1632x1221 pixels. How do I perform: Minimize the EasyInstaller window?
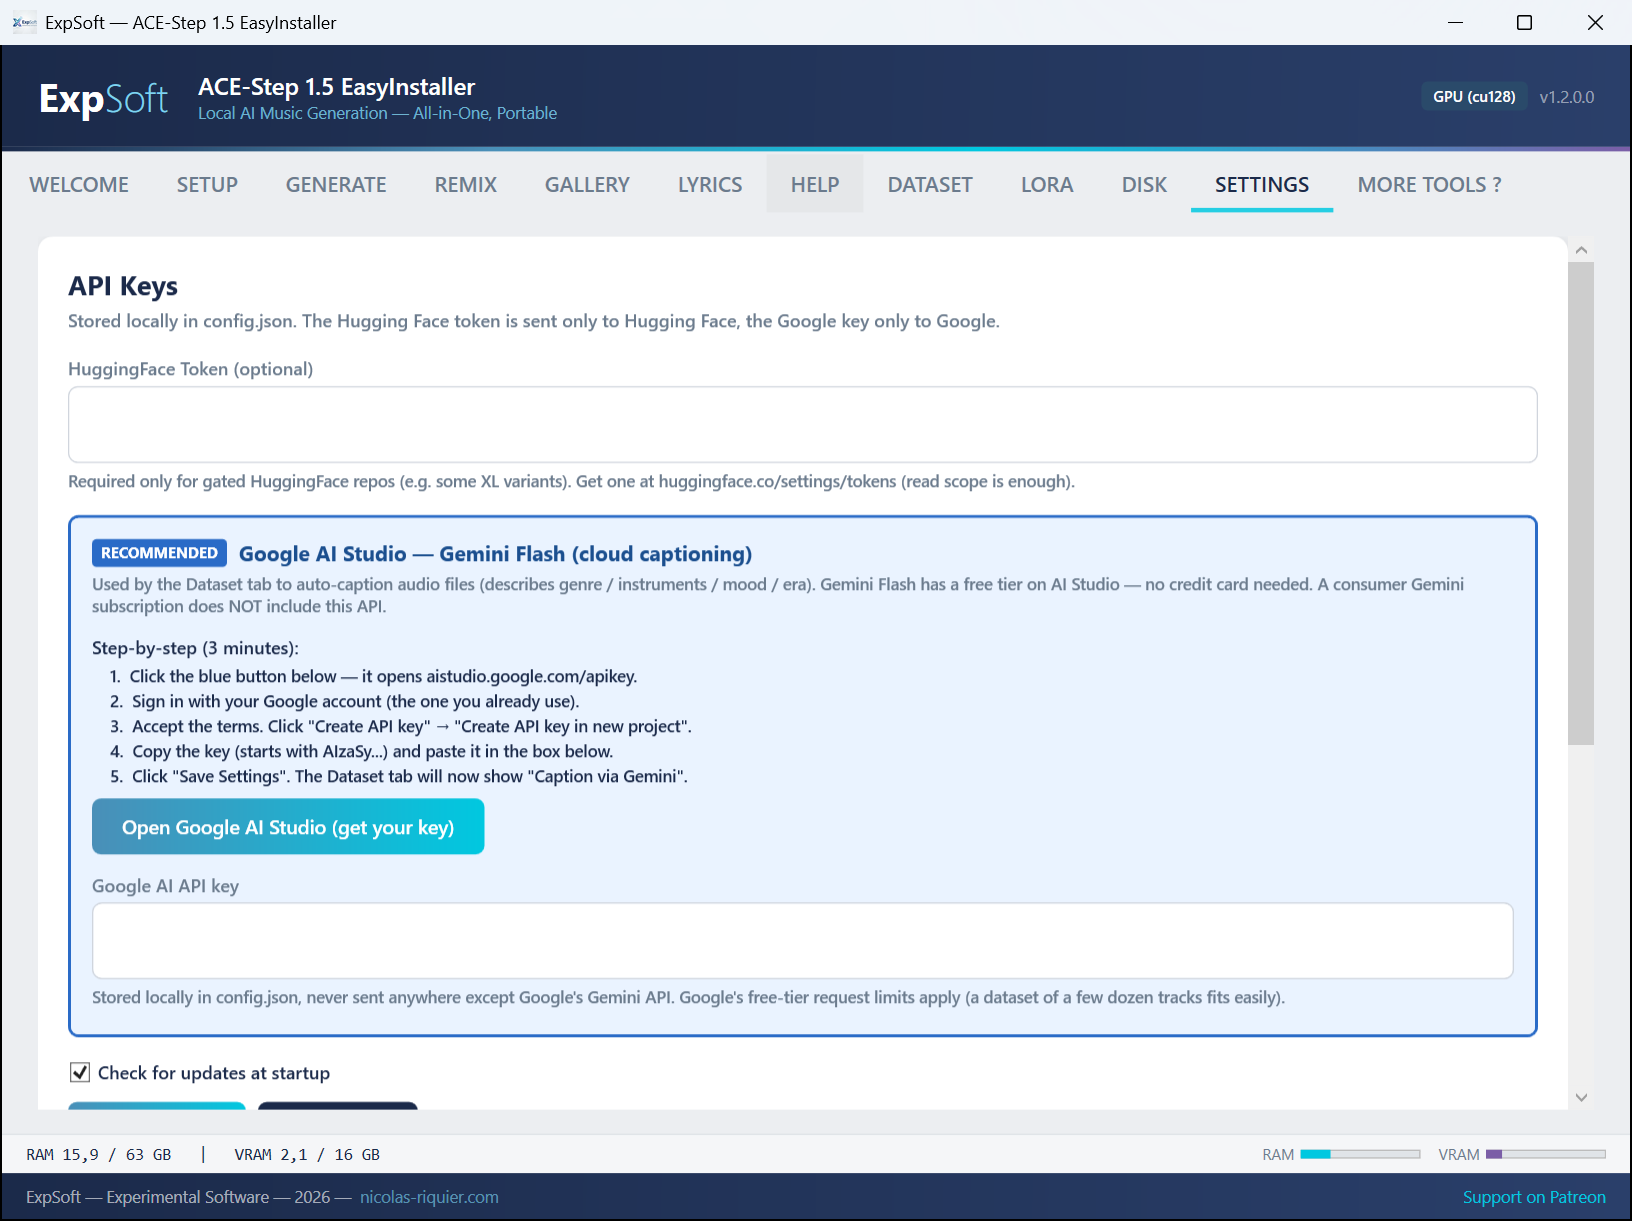pos(1455,22)
